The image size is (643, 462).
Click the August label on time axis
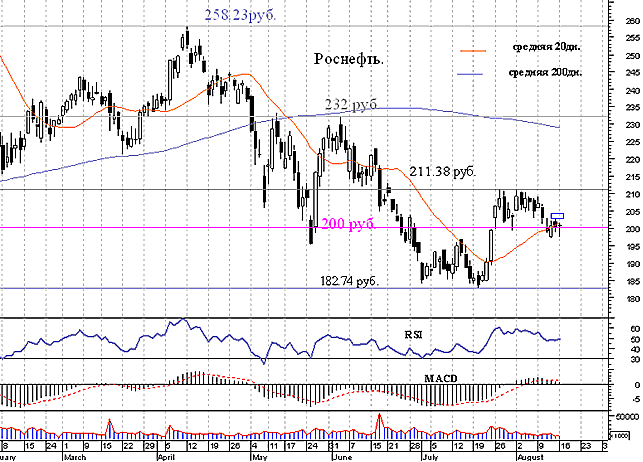(x=530, y=457)
